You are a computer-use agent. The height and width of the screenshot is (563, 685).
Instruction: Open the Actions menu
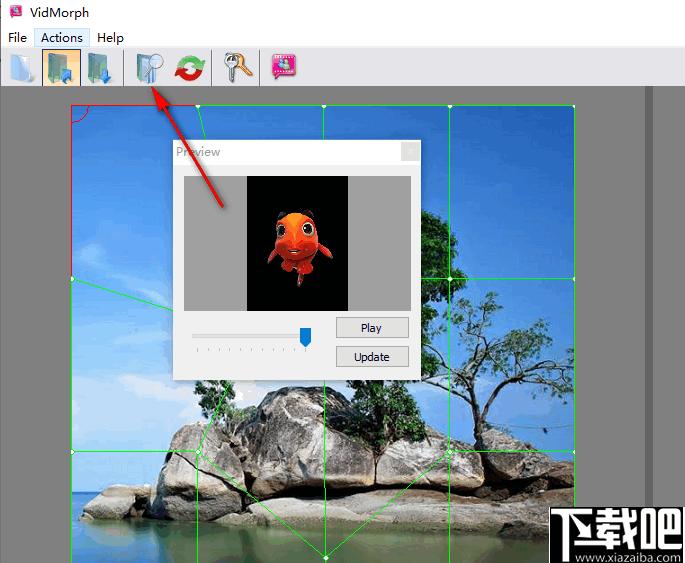pyautogui.click(x=62, y=38)
